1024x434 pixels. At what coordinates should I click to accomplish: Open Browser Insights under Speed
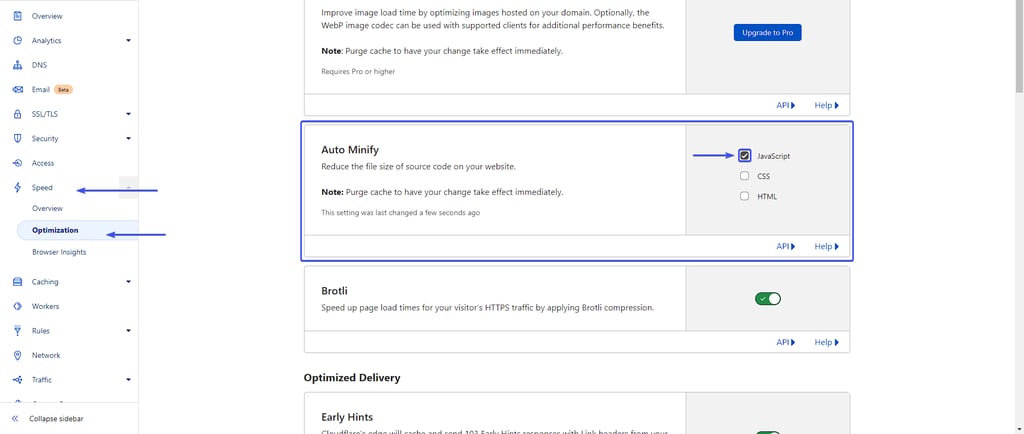(59, 252)
